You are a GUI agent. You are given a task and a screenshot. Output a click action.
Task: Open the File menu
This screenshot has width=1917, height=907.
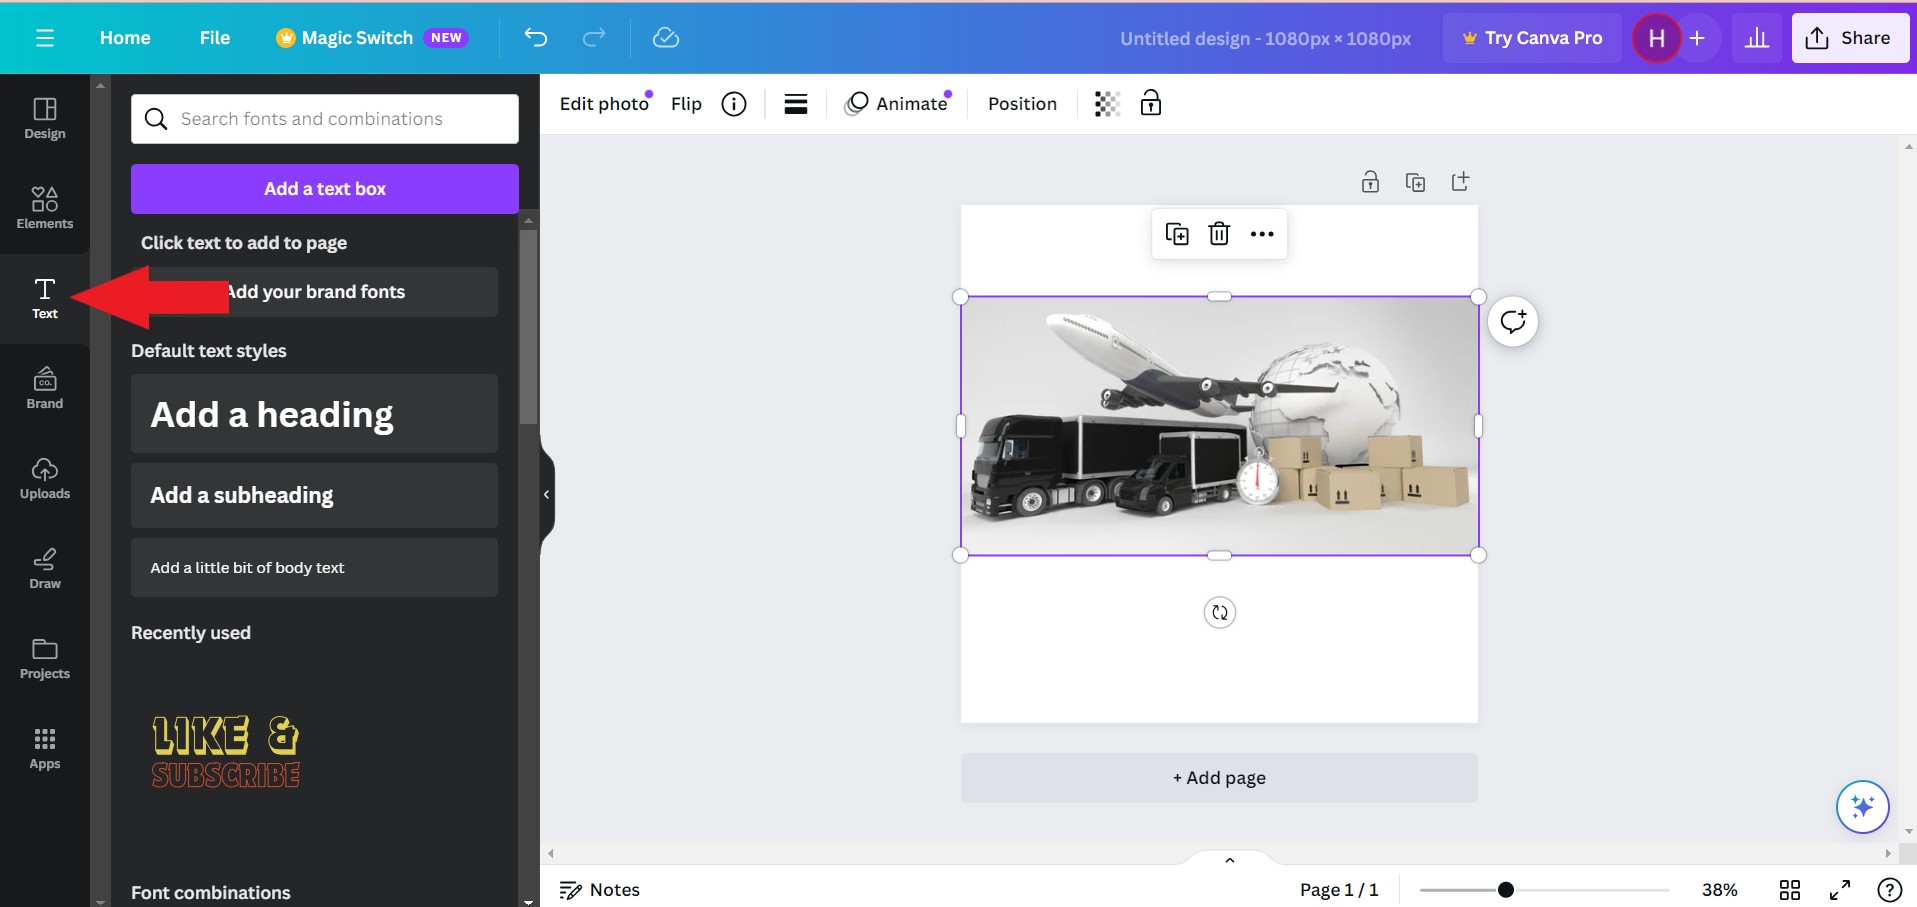click(214, 37)
